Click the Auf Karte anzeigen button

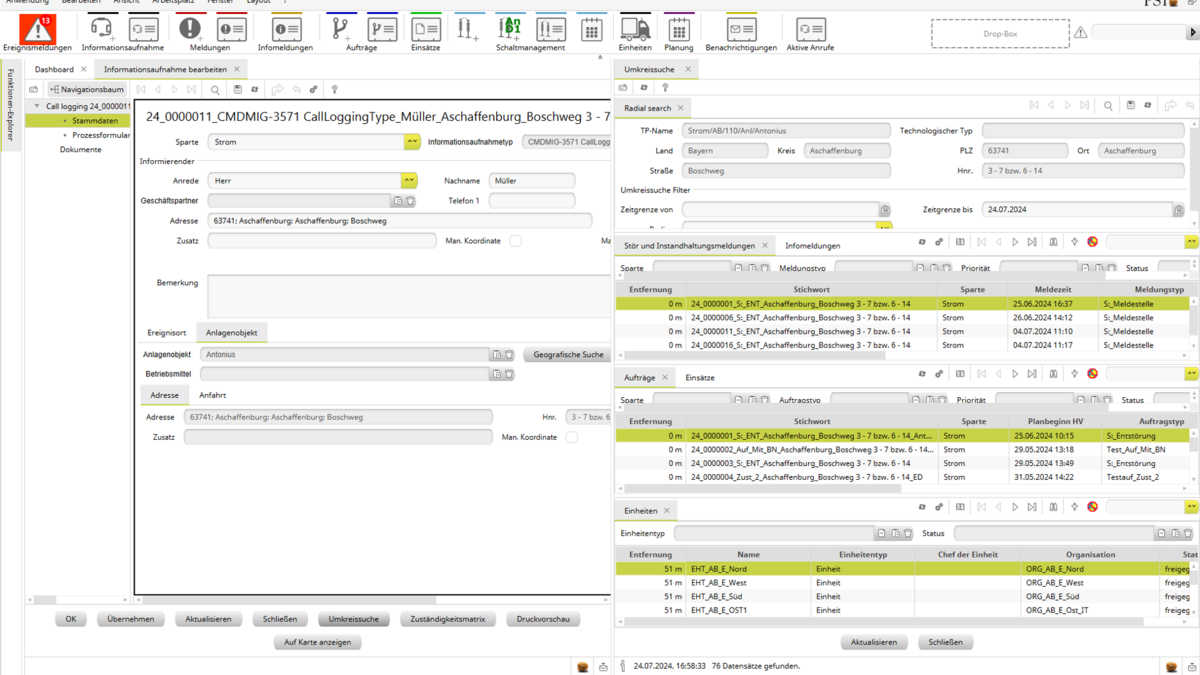click(317, 642)
